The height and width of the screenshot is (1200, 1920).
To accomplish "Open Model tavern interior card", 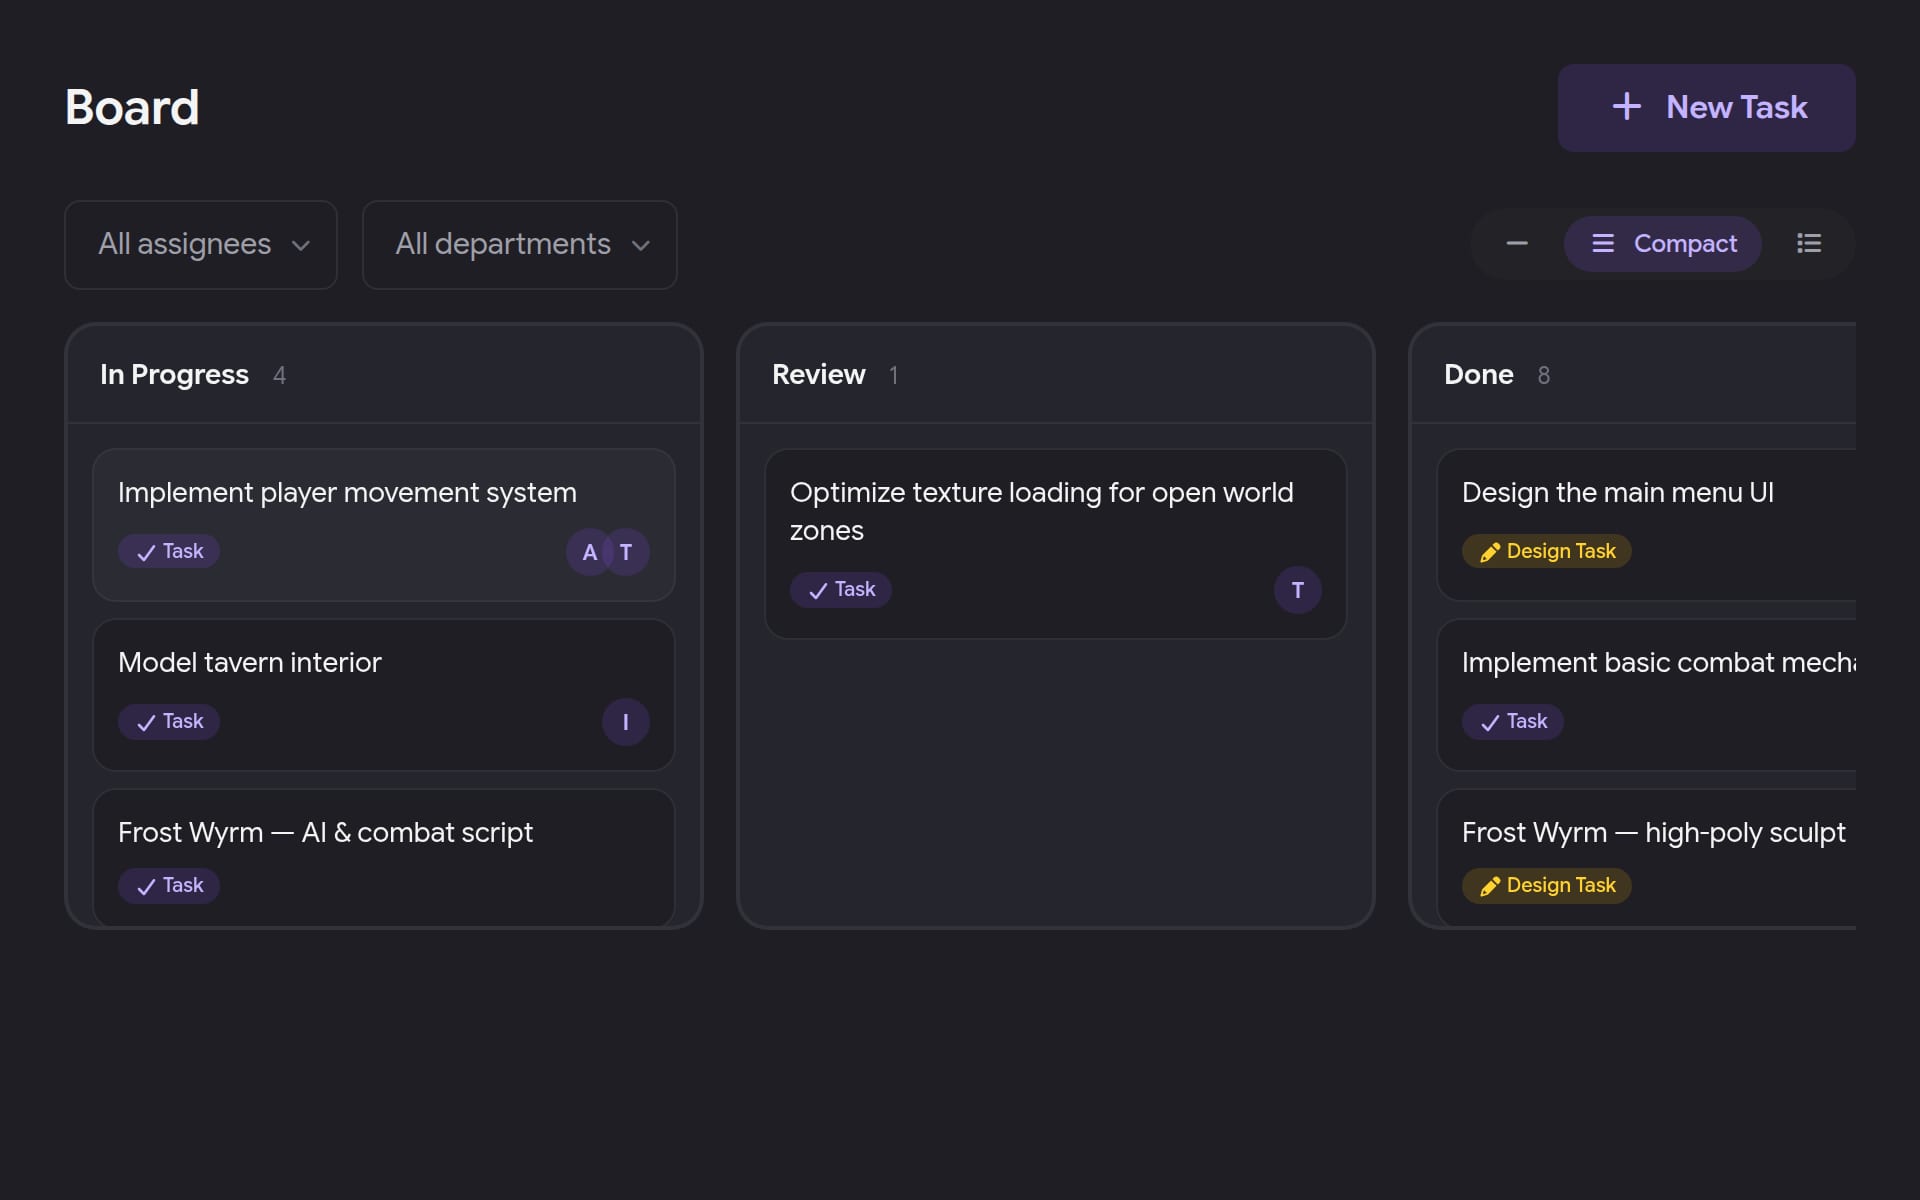I will tap(384, 695).
